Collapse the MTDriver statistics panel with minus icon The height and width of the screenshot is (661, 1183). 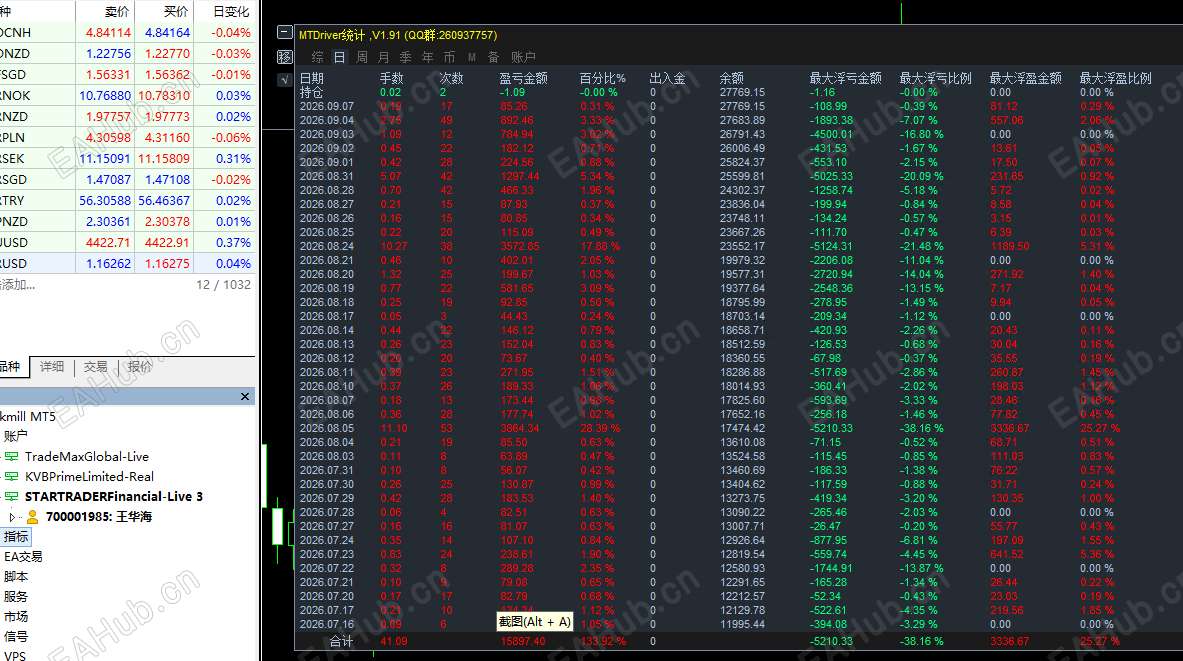[284, 32]
